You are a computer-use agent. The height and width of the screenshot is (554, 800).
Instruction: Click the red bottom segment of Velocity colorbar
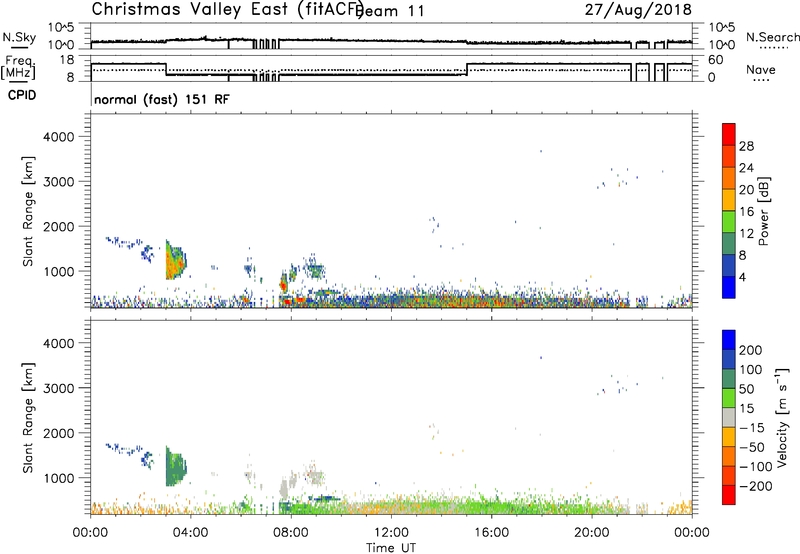tap(729, 495)
